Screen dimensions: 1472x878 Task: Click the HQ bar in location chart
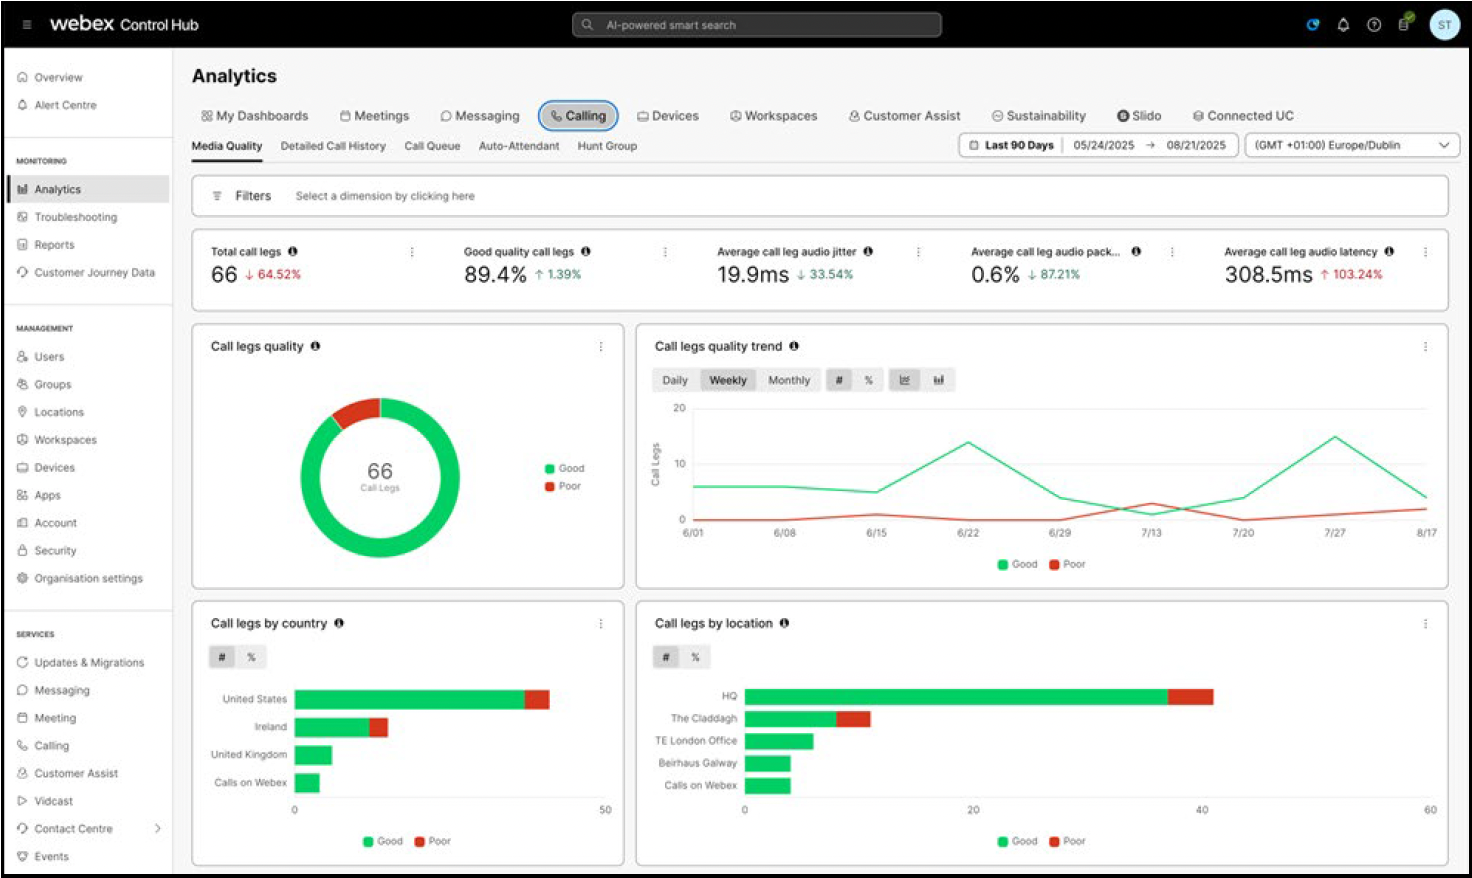pyautogui.click(x=979, y=696)
